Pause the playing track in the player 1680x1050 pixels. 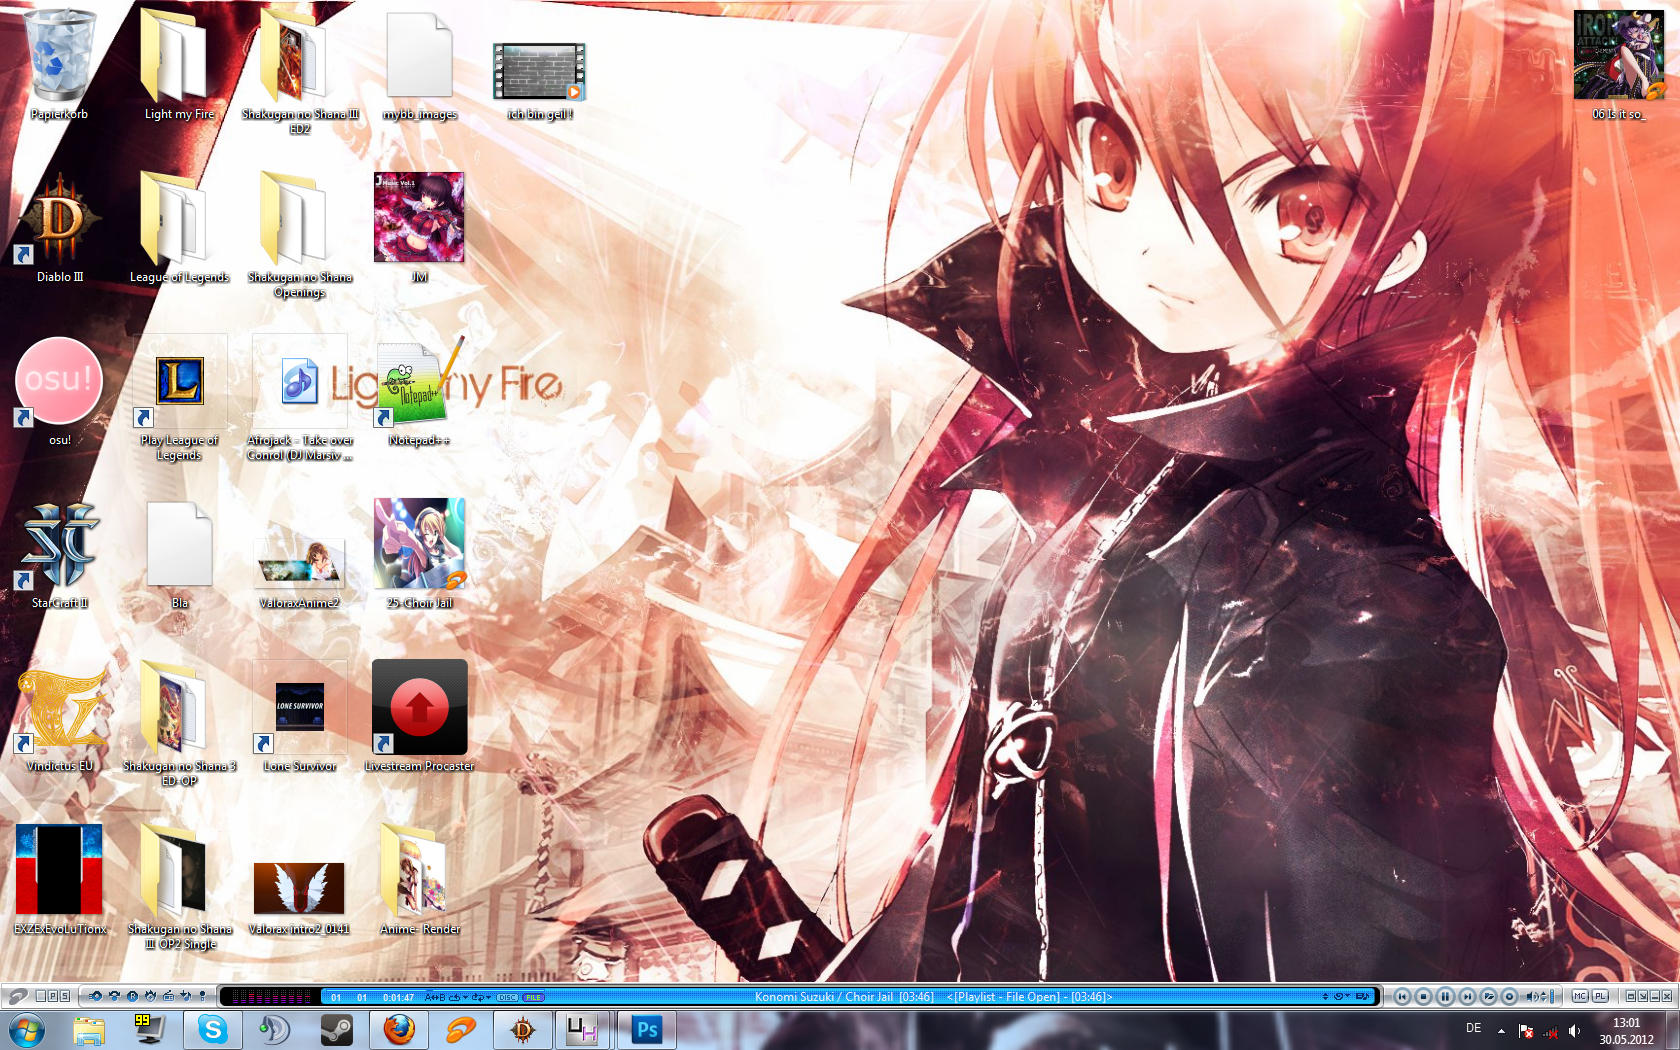coord(1445,996)
